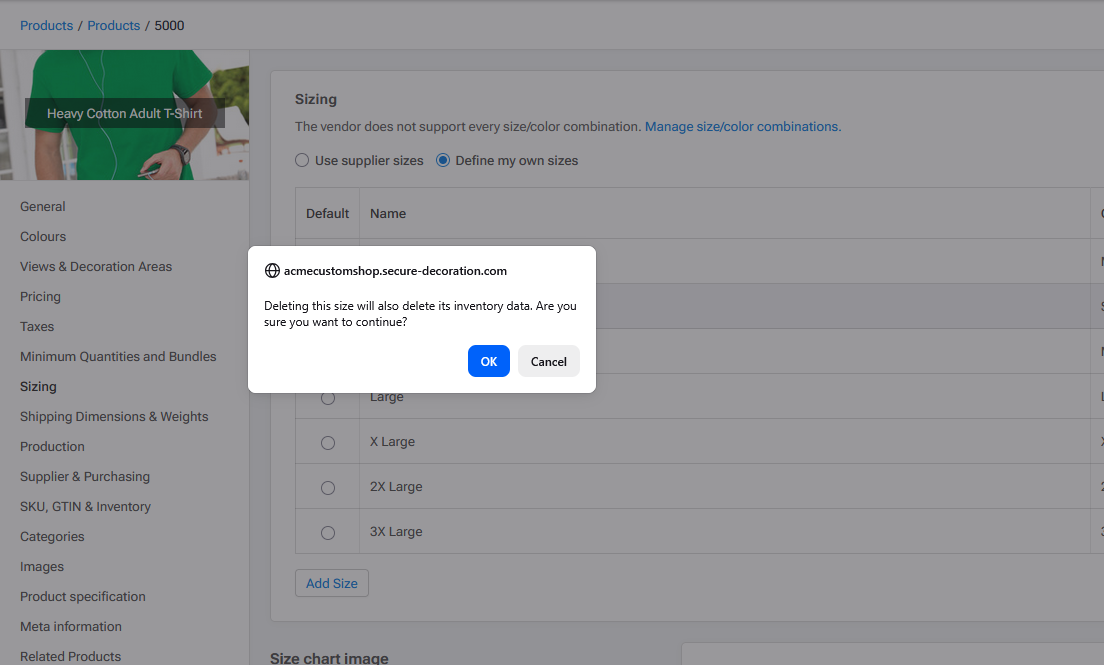Set Large as the default size
Screen dimensions: 1104x665
pyautogui.click(x=327, y=397)
